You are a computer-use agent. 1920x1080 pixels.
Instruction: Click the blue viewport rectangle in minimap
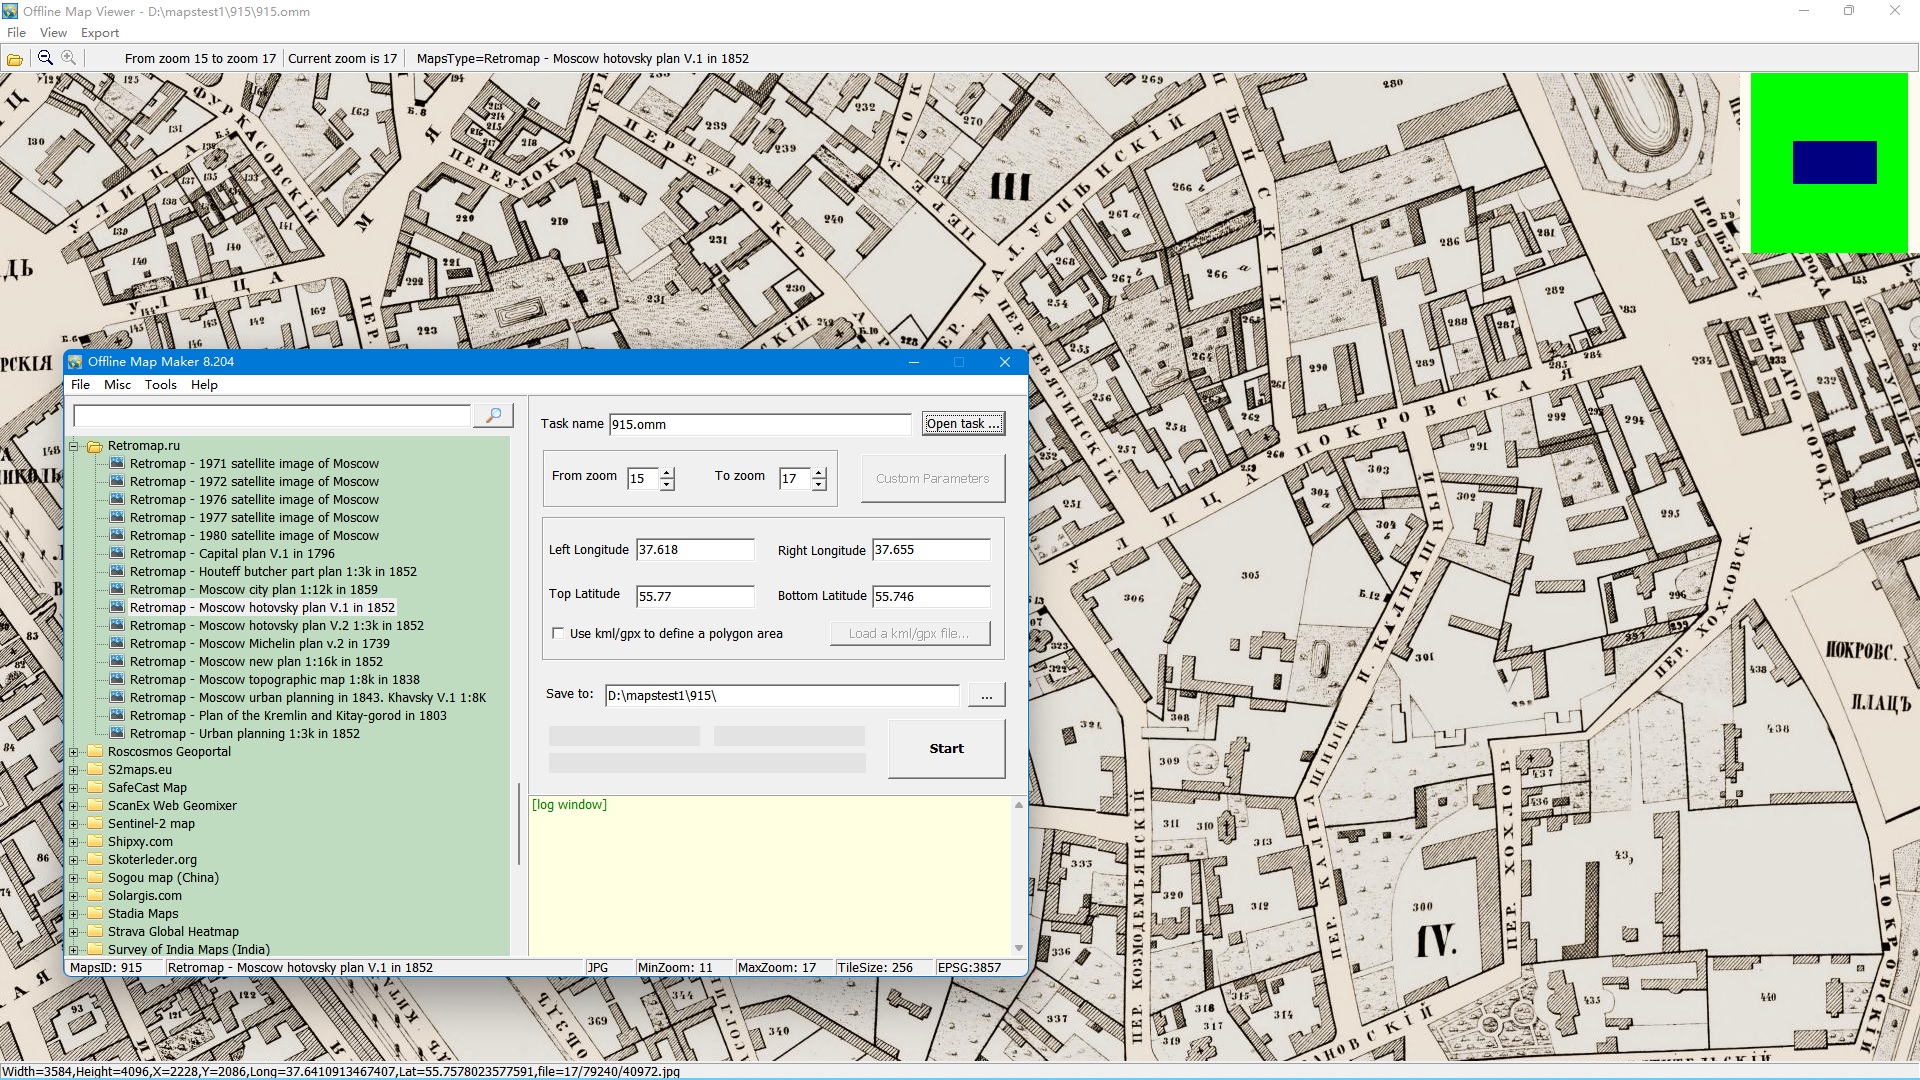point(1834,162)
